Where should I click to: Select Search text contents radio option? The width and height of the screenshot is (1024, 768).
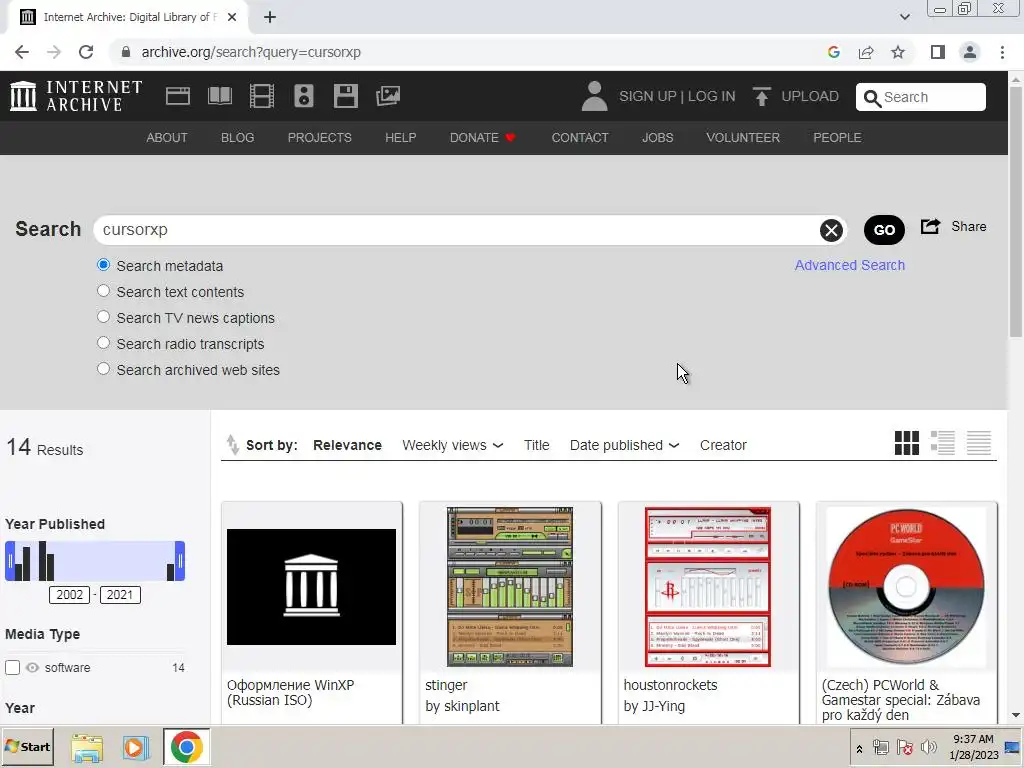tap(103, 291)
